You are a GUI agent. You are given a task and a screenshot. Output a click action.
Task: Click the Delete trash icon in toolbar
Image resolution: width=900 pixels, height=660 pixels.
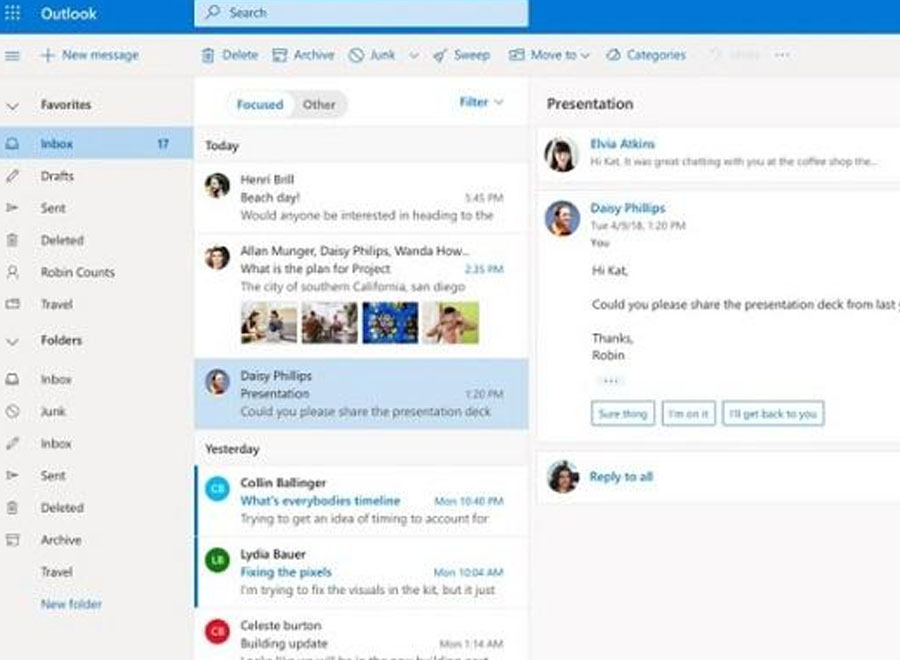(x=208, y=56)
